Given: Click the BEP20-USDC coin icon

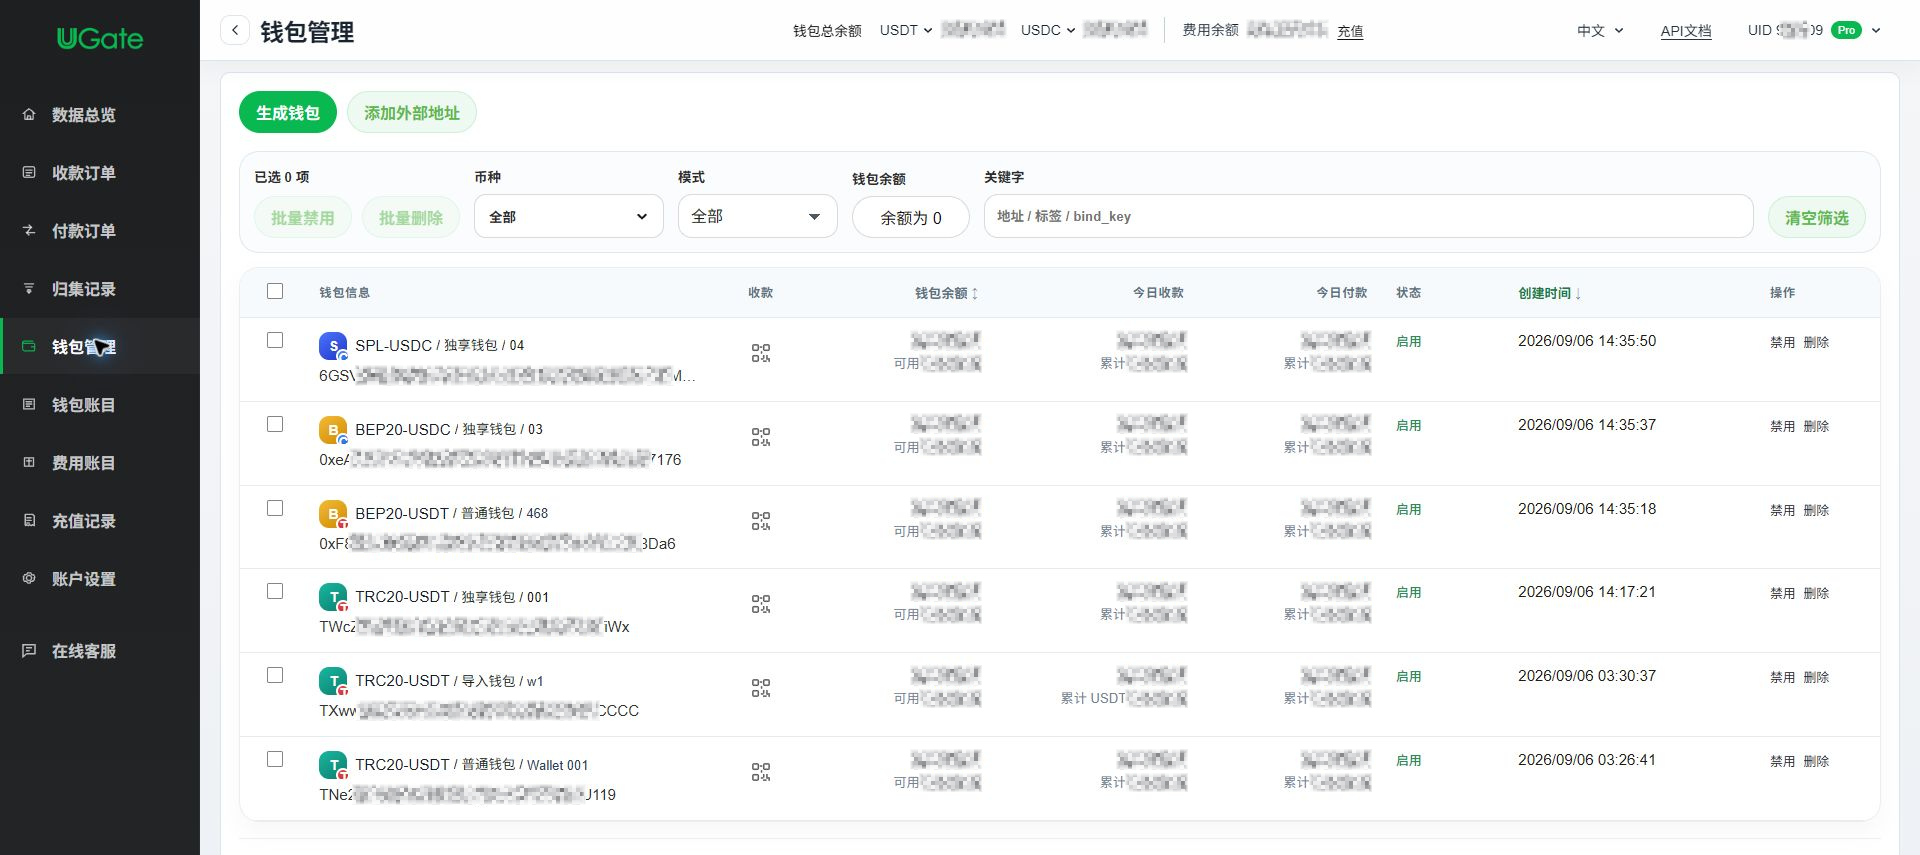Looking at the screenshot, I should pos(333,430).
